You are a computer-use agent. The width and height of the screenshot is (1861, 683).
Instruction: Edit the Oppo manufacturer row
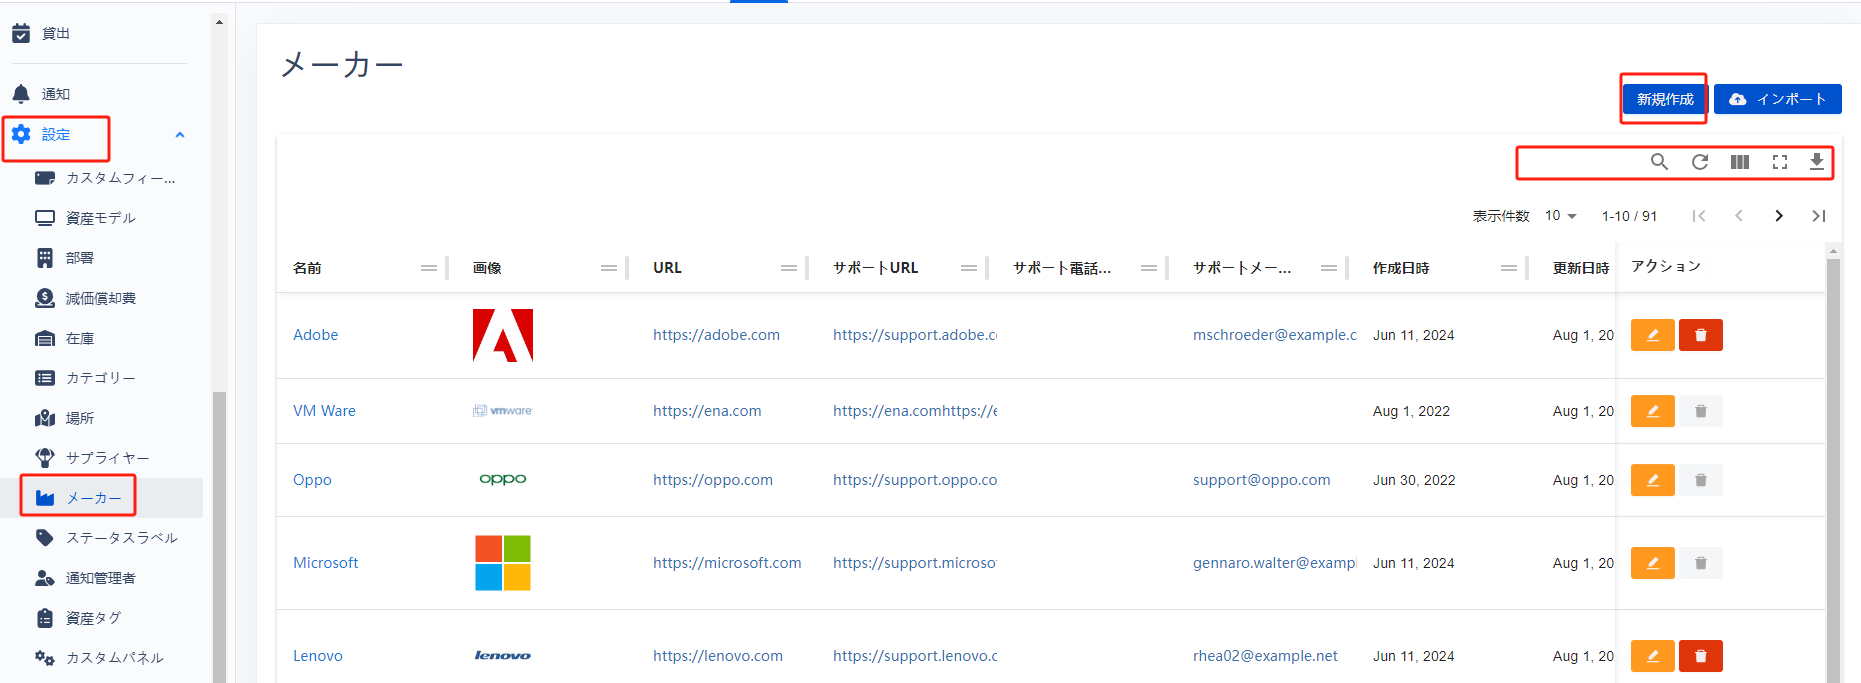pos(1652,480)
